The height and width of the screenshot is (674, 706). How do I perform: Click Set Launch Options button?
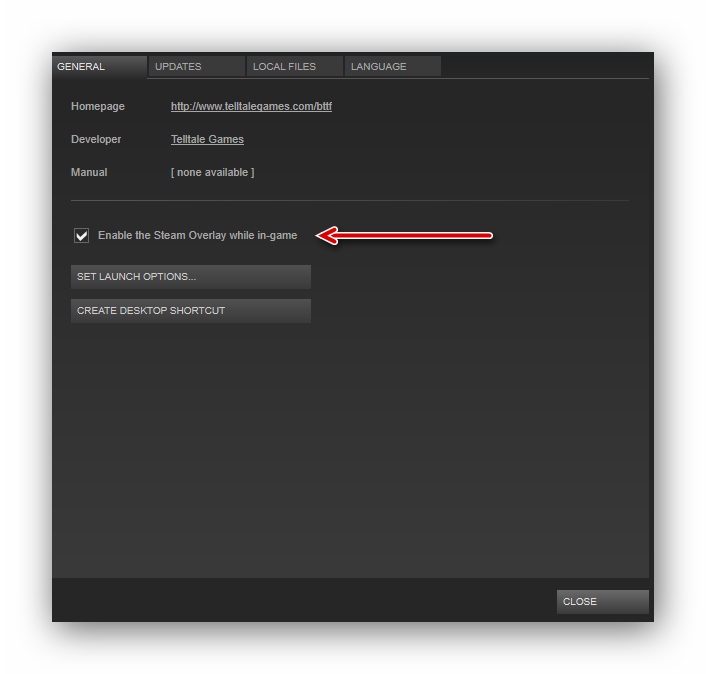point(191,276)
